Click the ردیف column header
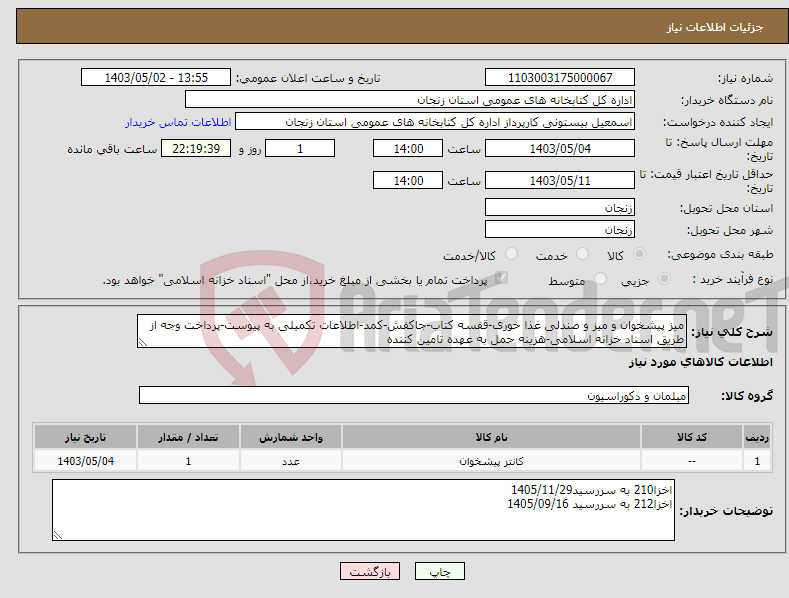This screenshot has width=789, height=598. 757,437
